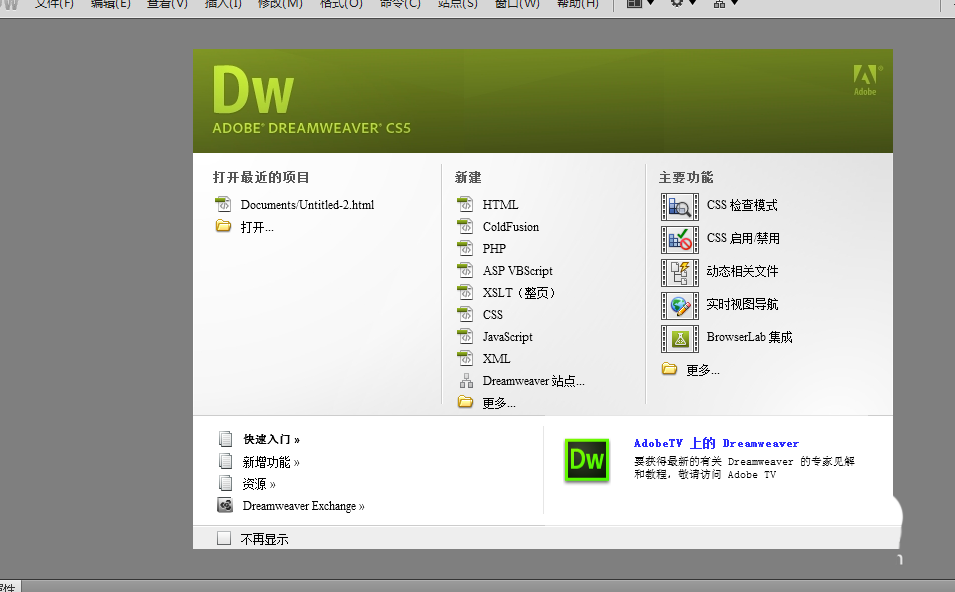Click the PHP document icon
This screenshot has height=592, width=955.
pyautogui.click(x=465, y=247)
